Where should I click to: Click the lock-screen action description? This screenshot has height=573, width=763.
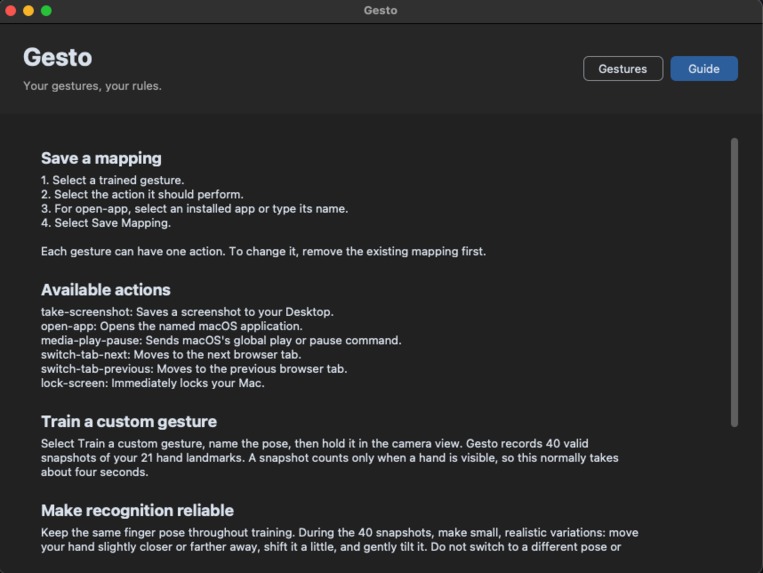(153, 383)
